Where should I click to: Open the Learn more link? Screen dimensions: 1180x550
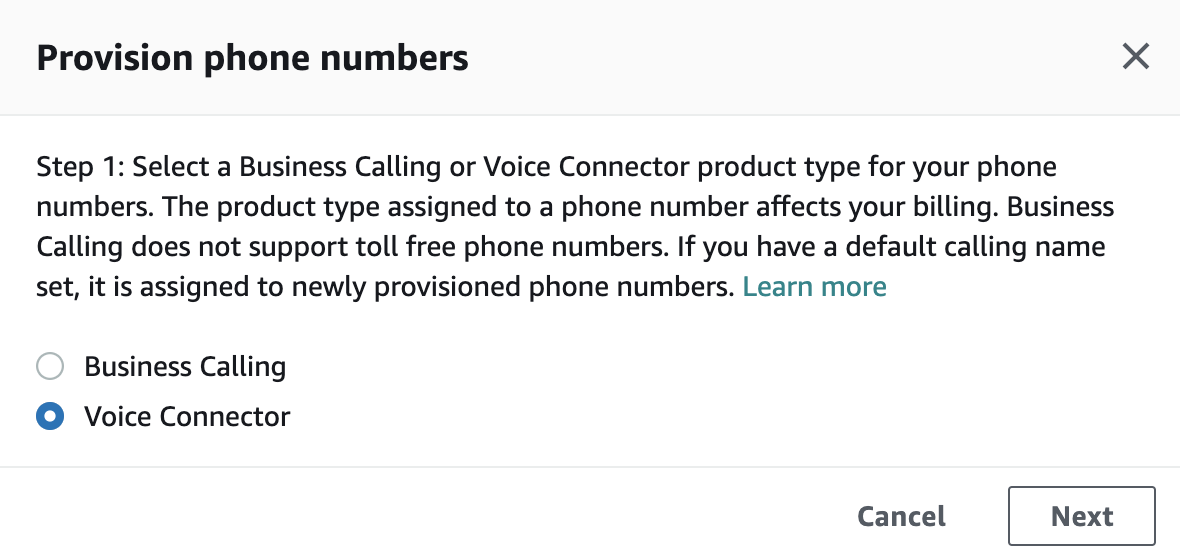pos(814,286)
